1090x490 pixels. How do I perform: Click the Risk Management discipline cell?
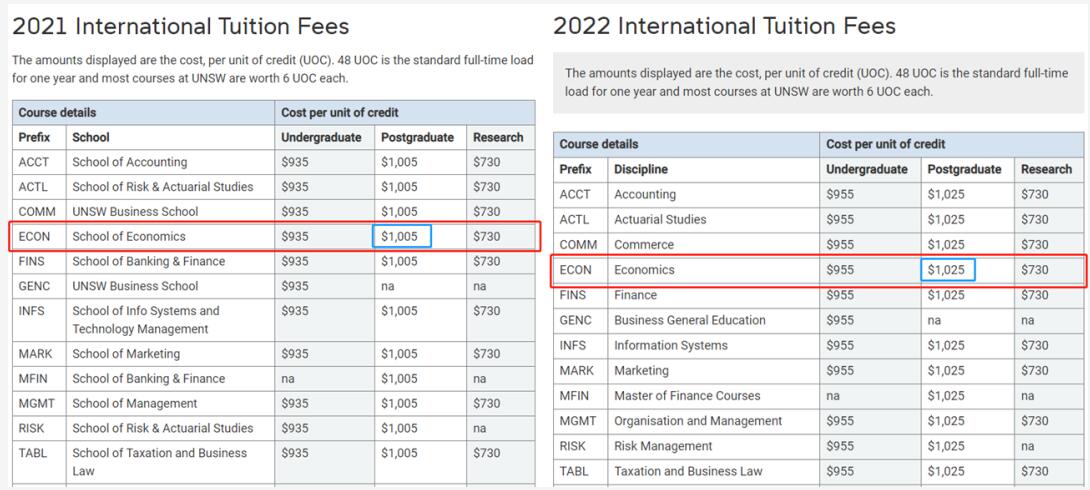(663, 446)
